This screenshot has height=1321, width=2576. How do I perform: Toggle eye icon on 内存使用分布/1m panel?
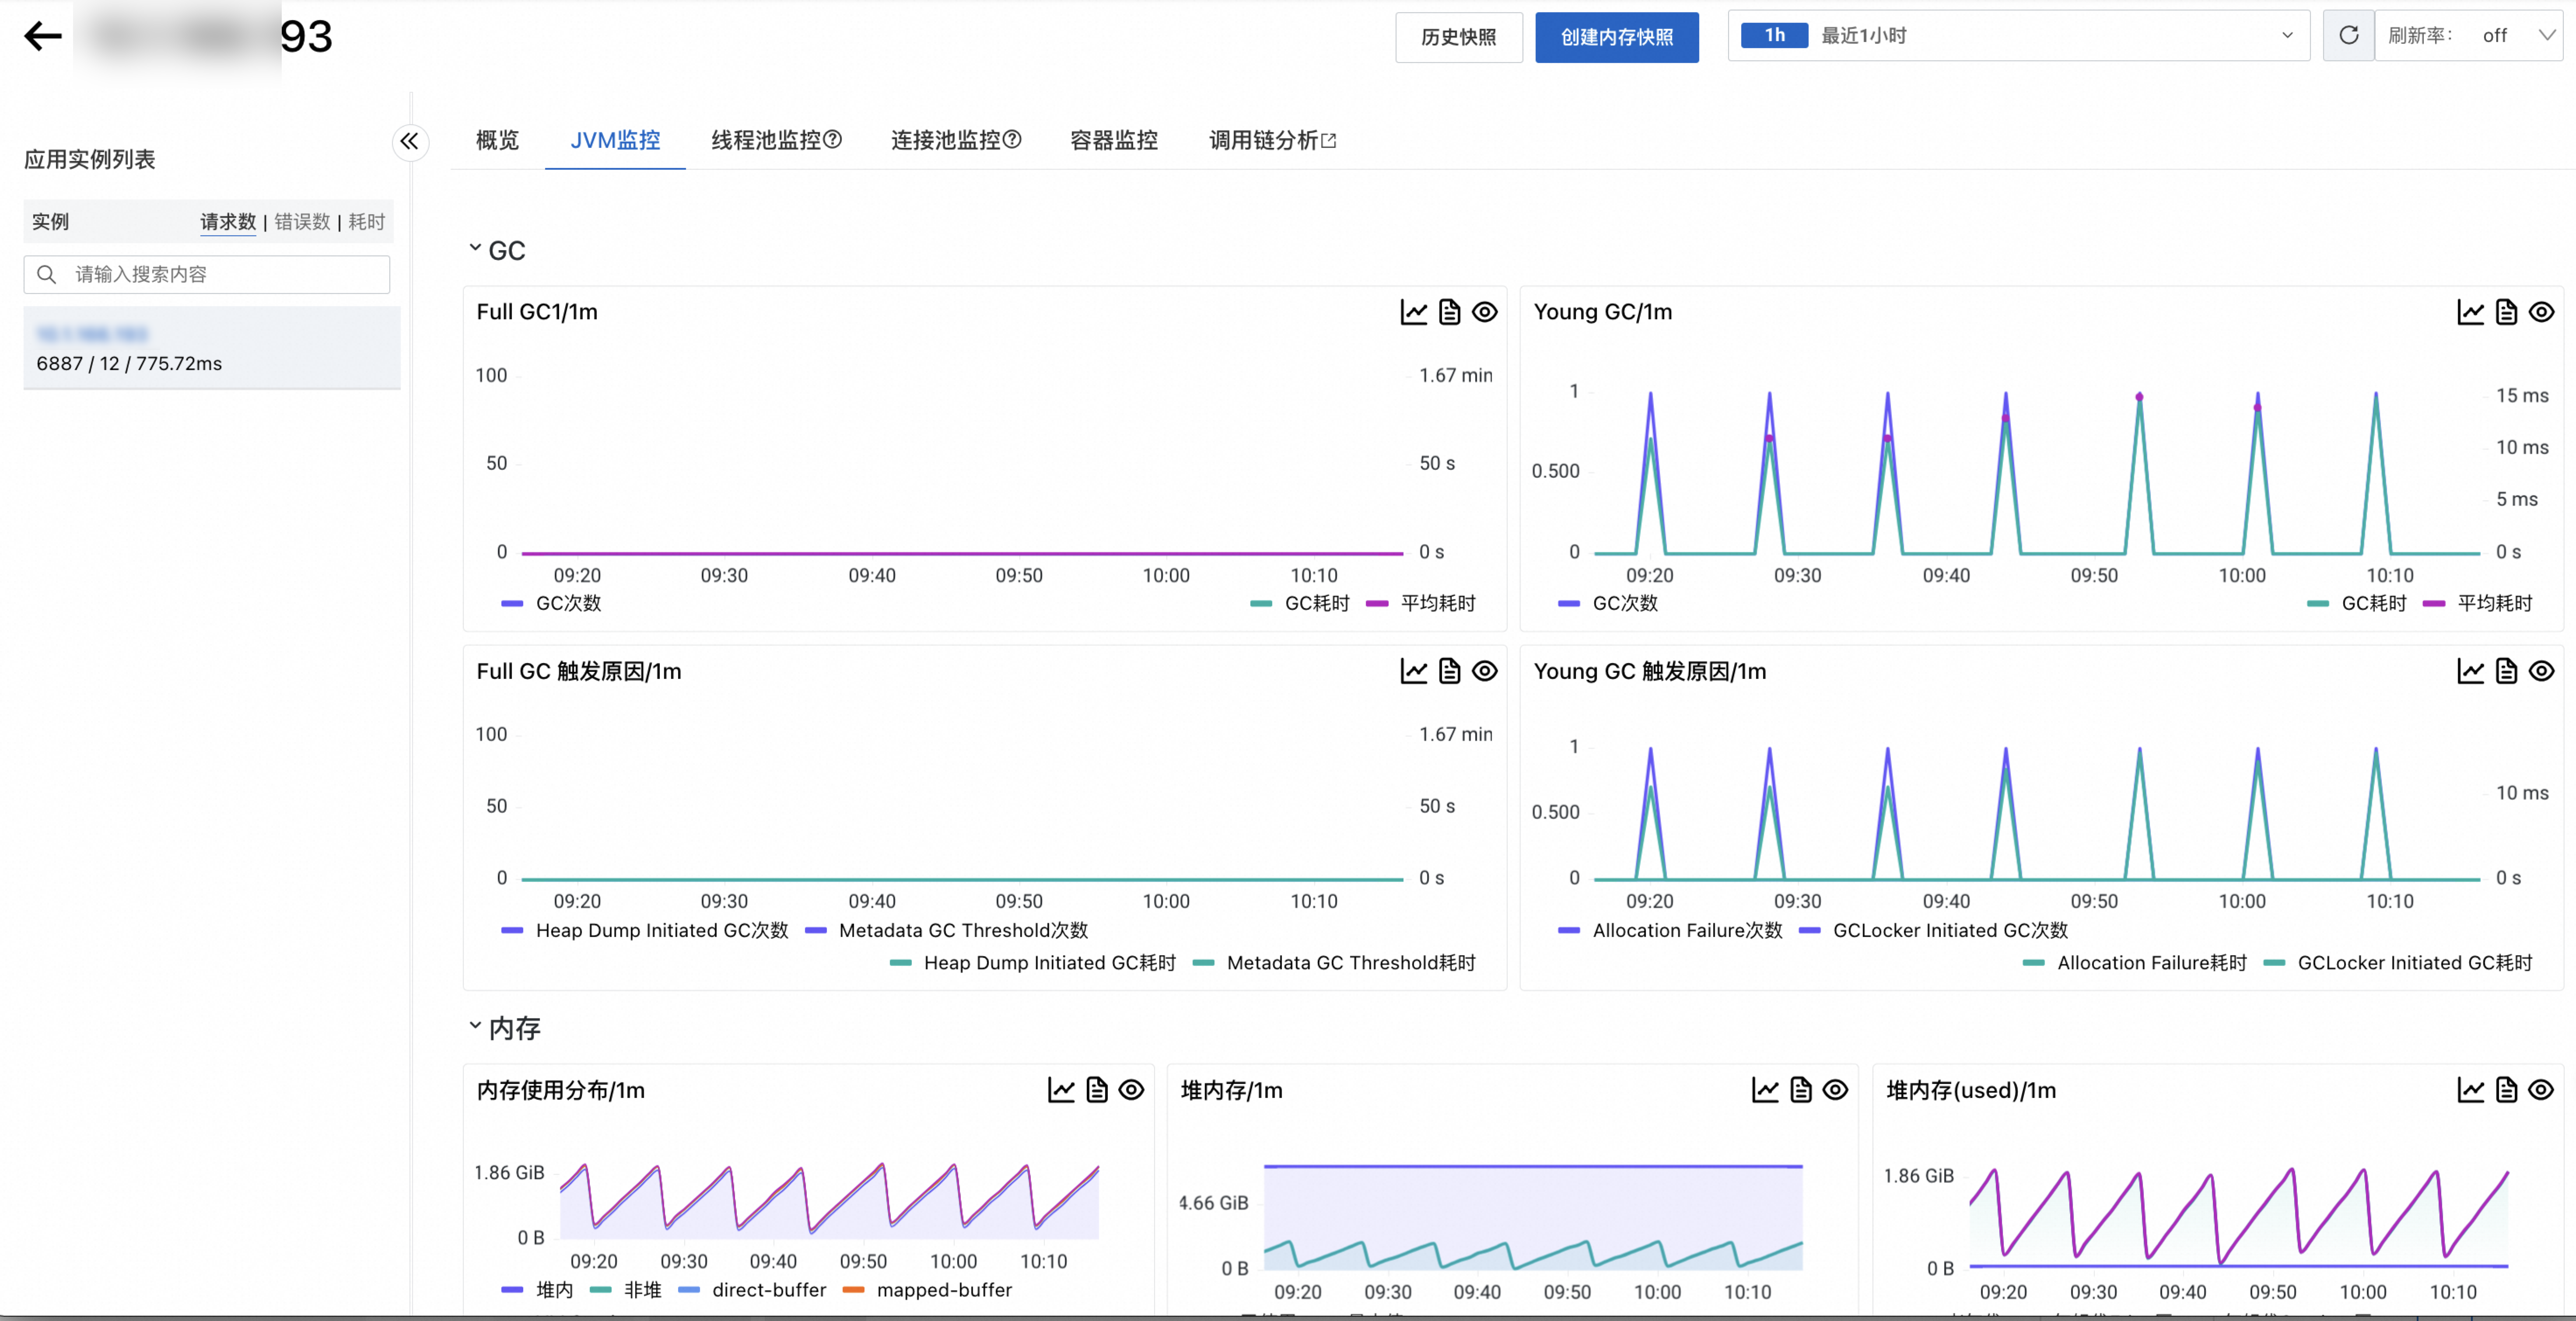point(1131,1090)
